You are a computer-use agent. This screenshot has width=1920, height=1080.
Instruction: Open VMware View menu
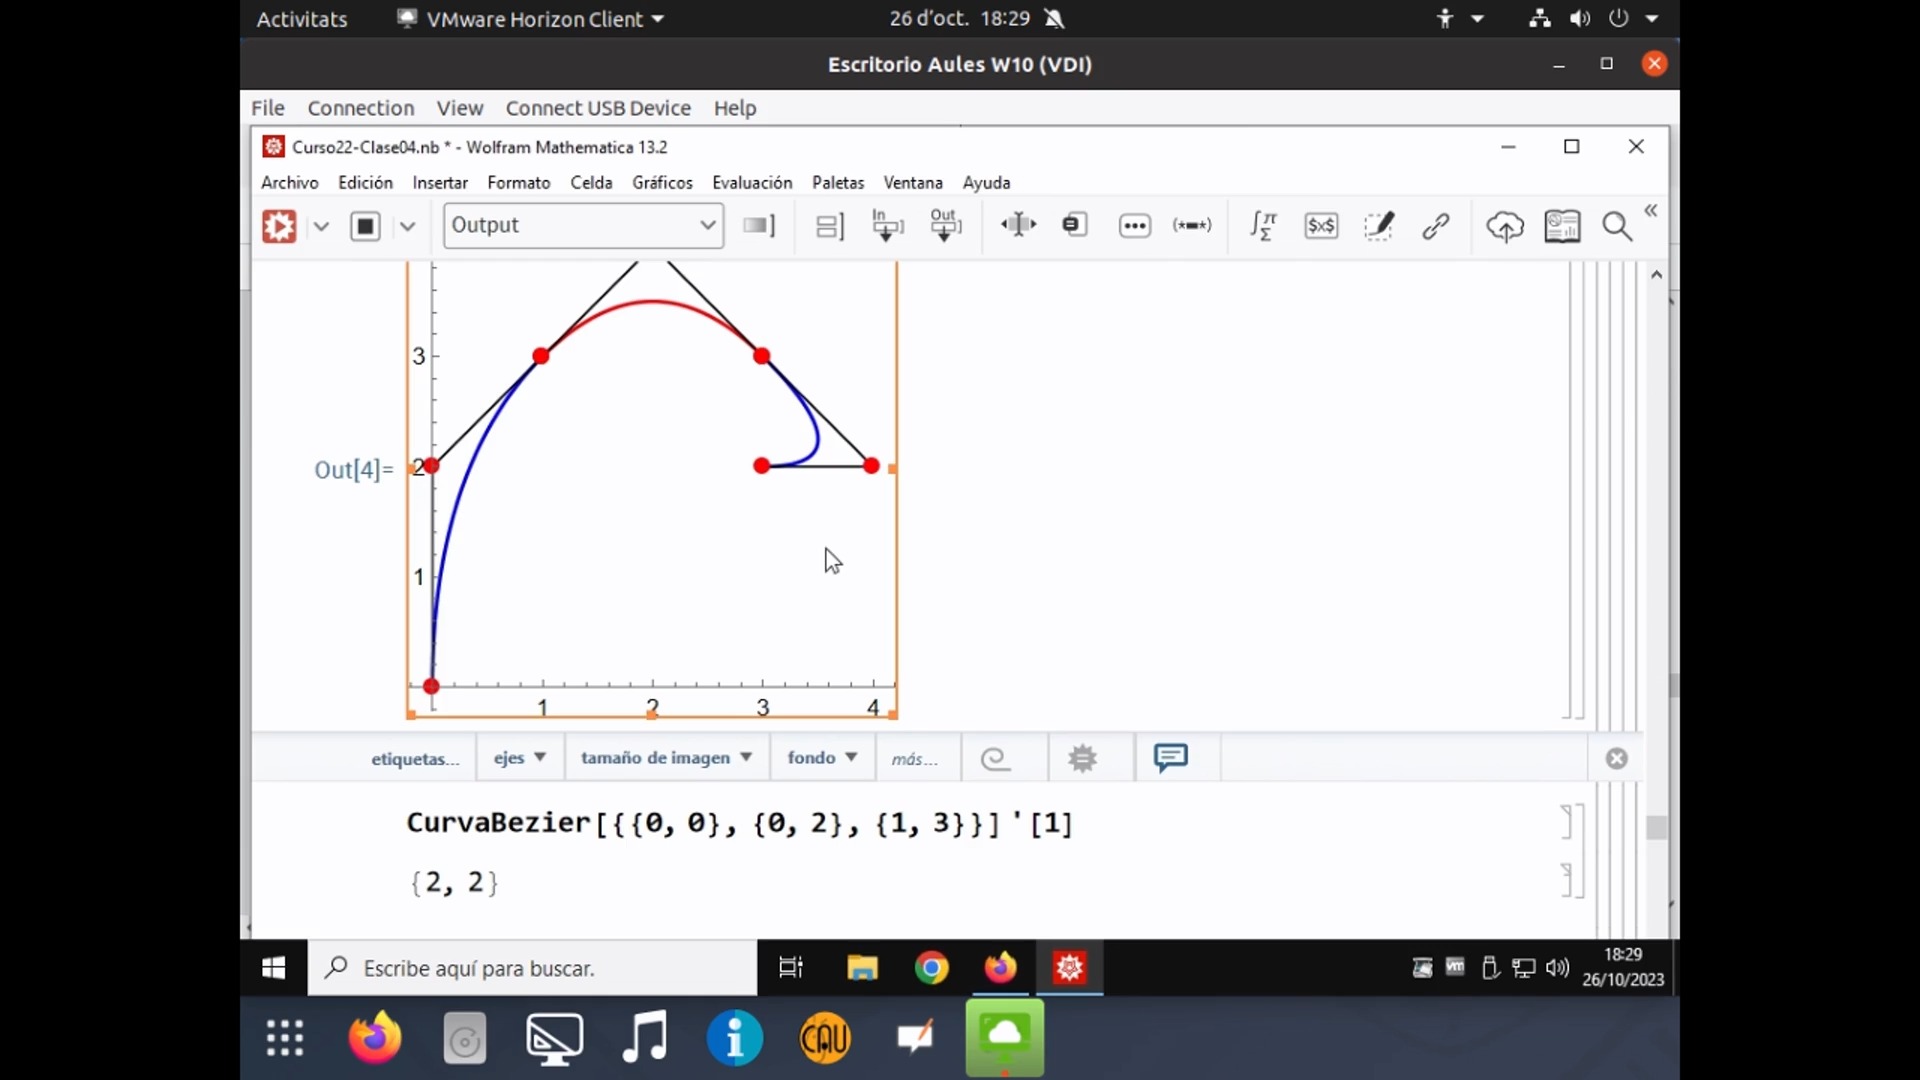(460, 108)
